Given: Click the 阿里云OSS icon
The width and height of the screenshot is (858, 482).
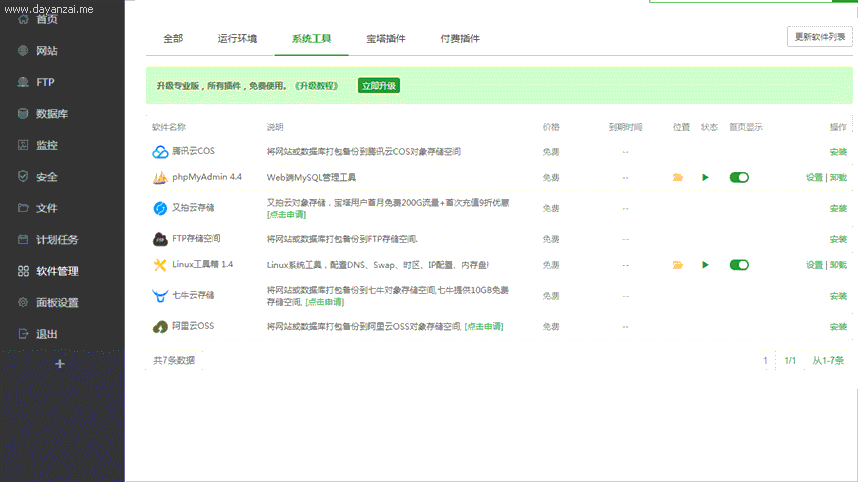Looking at the screenshot, I should 160,327.
